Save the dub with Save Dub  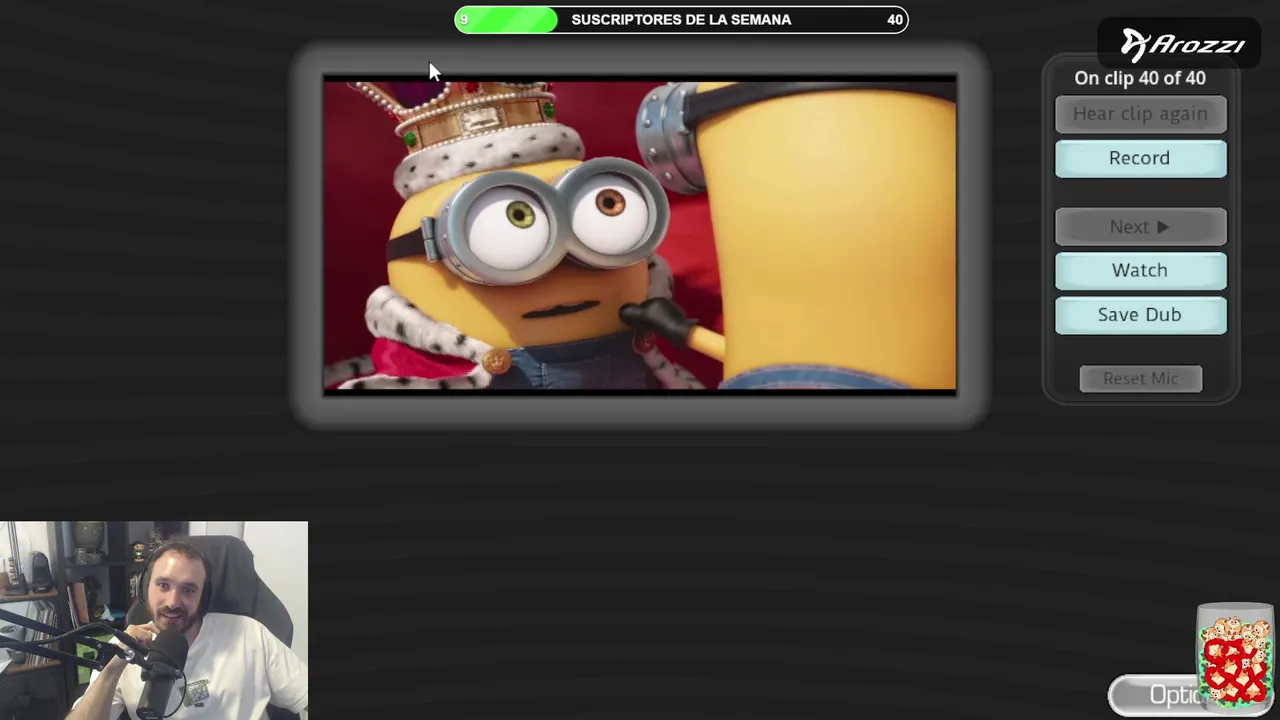[x=1140, y=315]
